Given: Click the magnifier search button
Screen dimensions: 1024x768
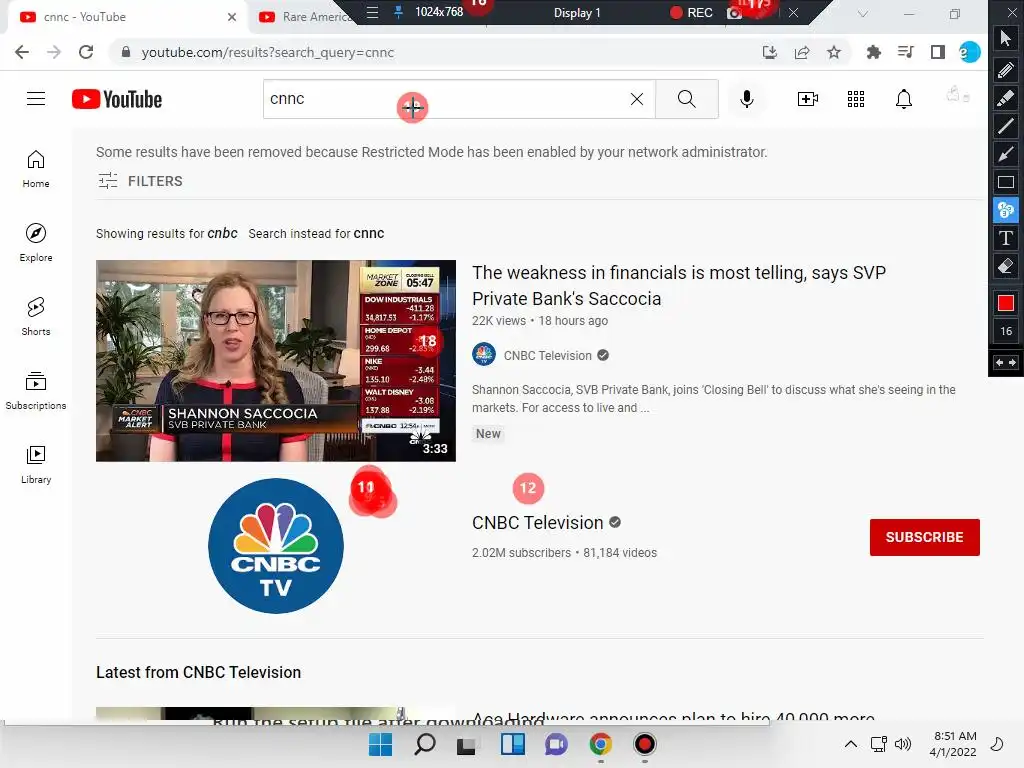Looking at the screenshot, I should tap(686, 99).
